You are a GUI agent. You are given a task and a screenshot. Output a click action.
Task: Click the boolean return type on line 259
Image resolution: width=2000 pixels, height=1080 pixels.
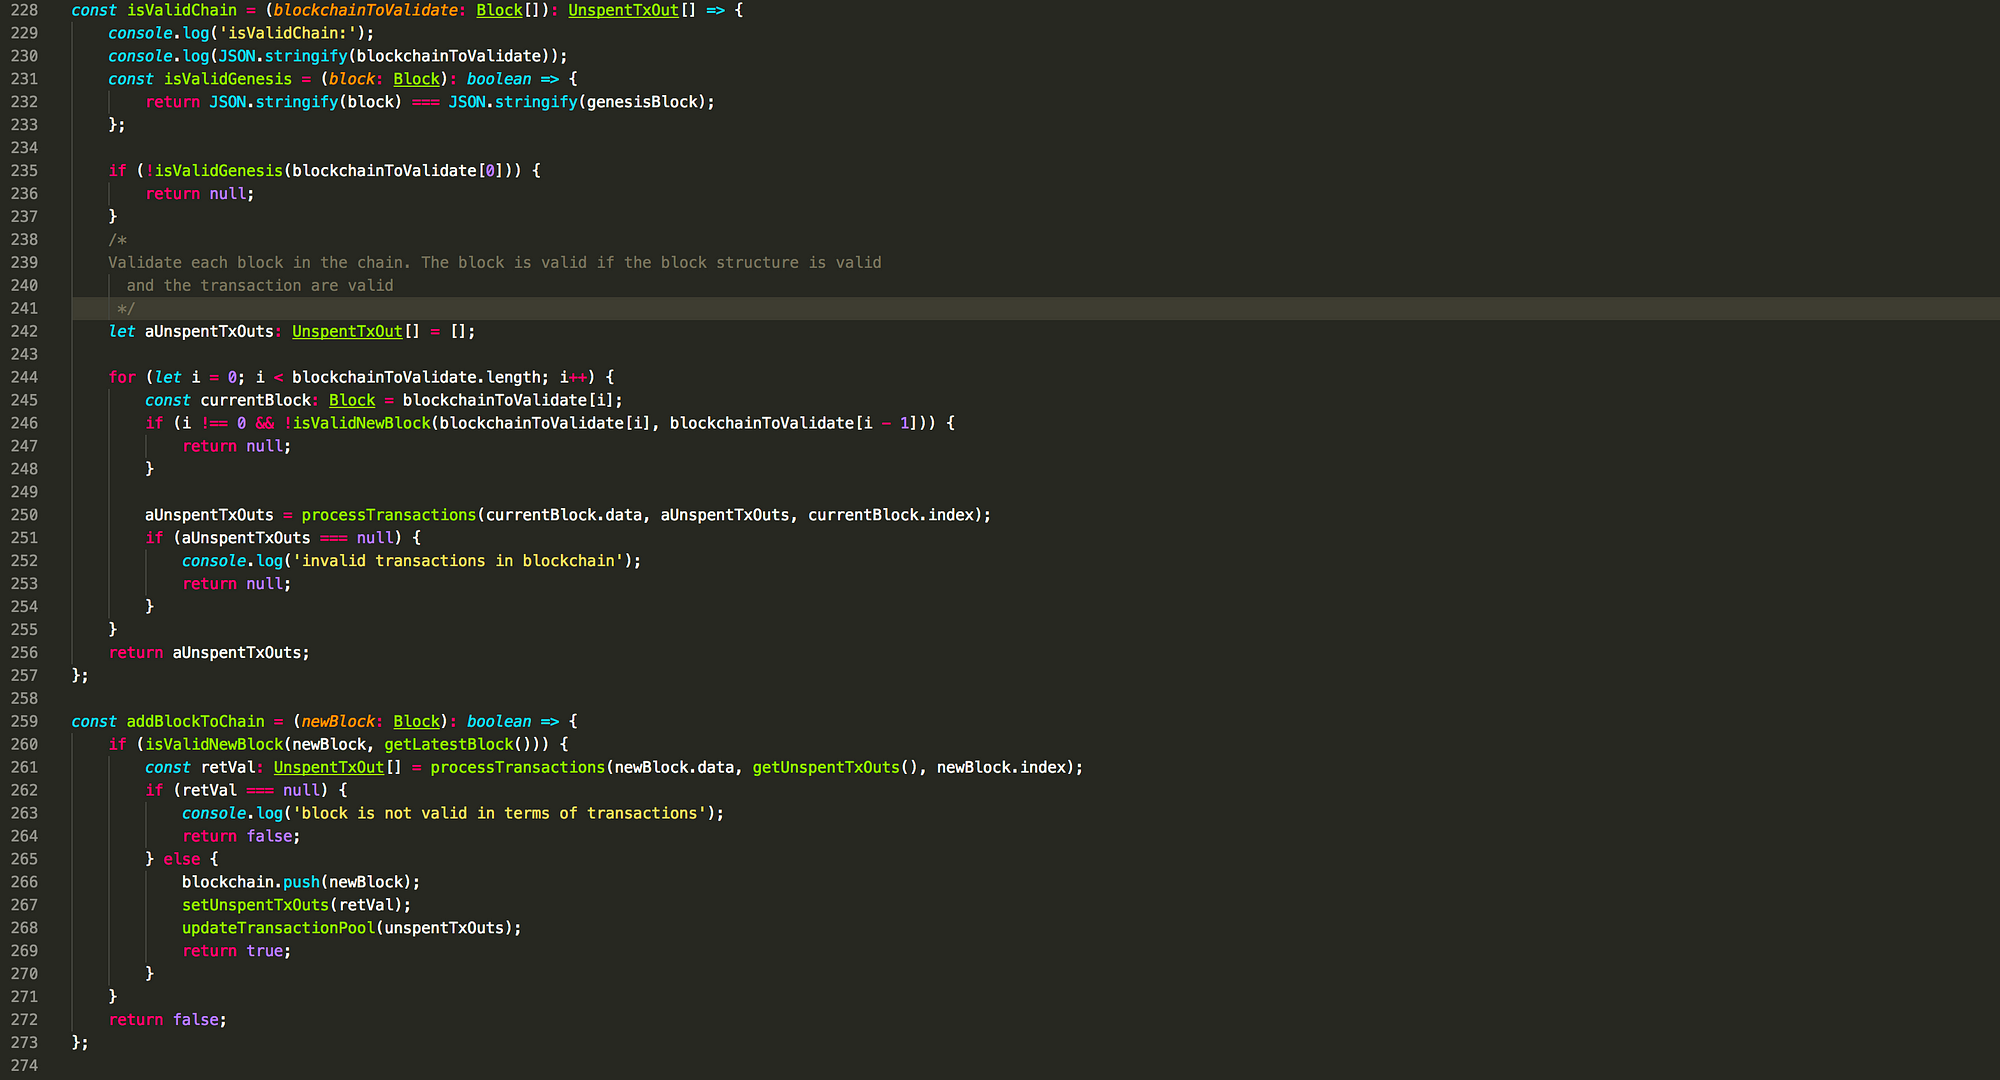click(x=499, y=723)
